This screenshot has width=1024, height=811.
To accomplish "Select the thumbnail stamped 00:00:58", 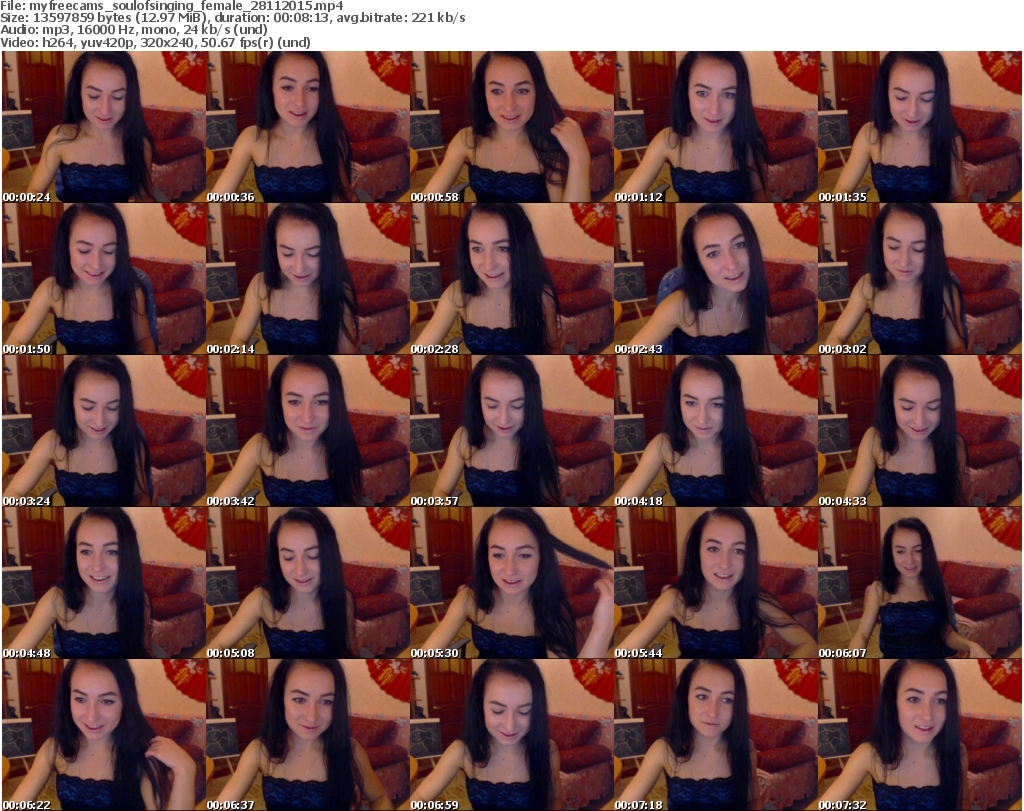I will coord(512,127).
